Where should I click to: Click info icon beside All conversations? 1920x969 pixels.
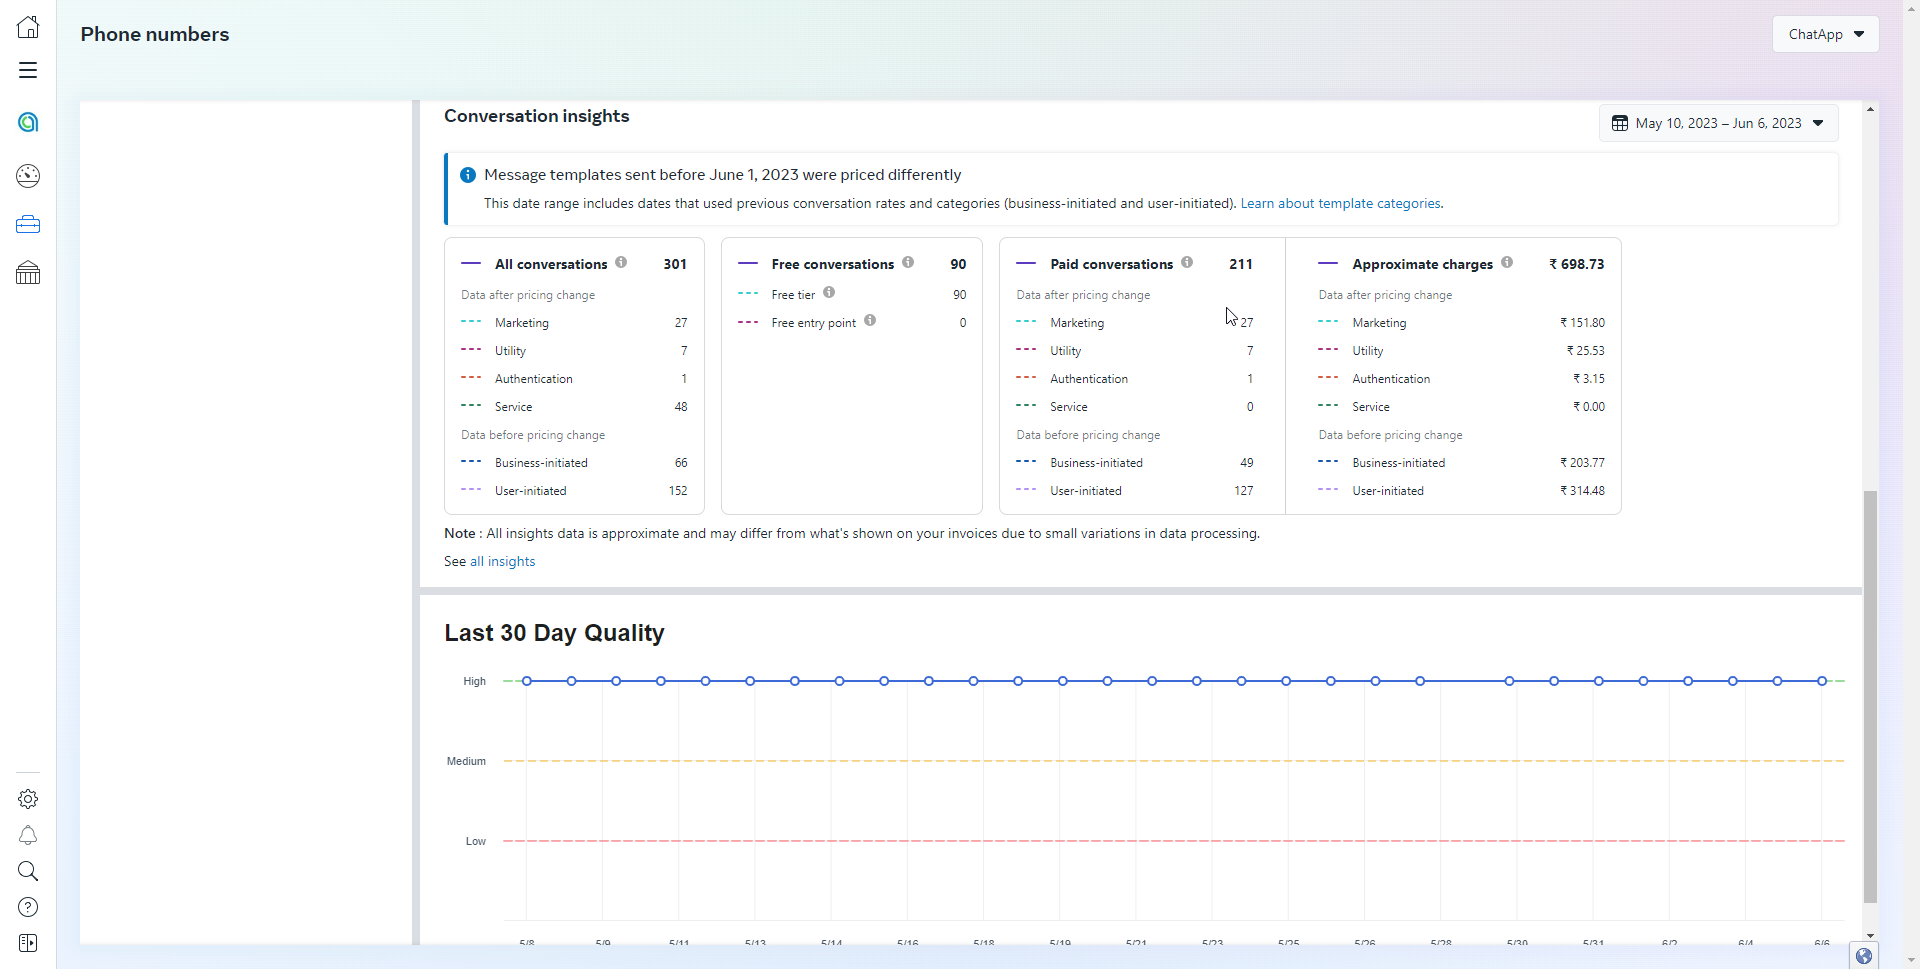pos(621,263)
